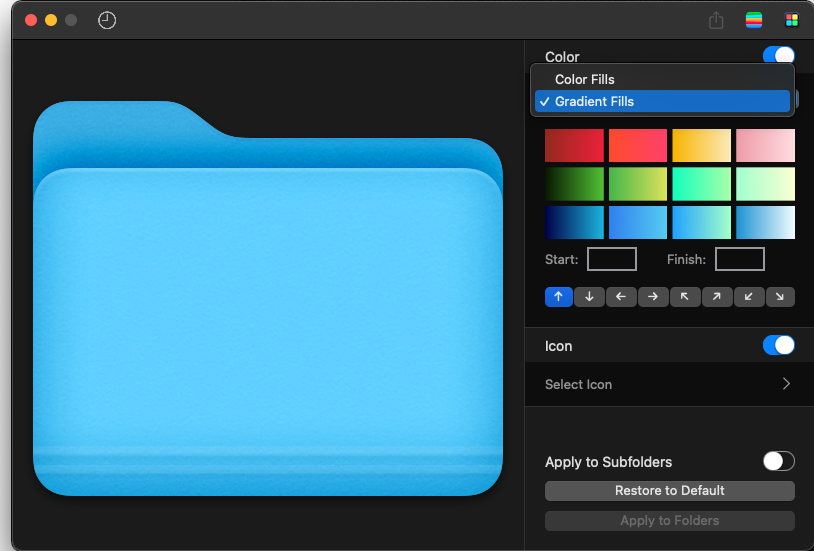
Task: Pick the red gradient swatch
Action: point(574,145)
